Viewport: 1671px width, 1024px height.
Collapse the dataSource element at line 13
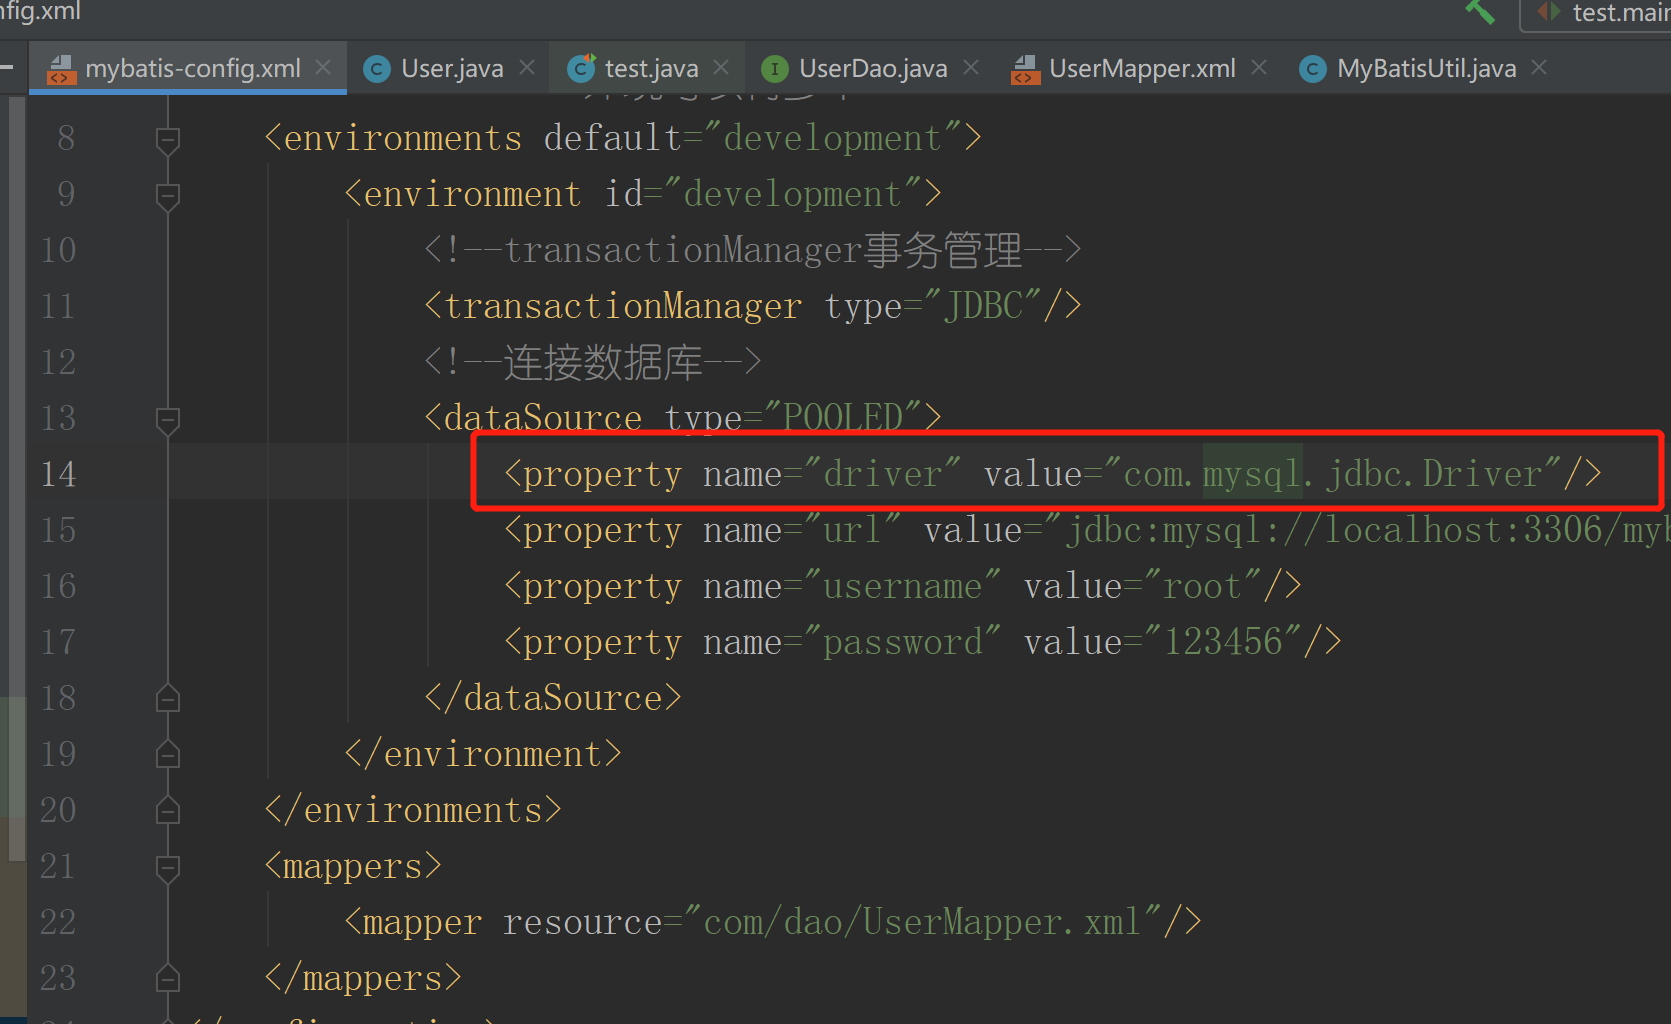pos(167,418)
